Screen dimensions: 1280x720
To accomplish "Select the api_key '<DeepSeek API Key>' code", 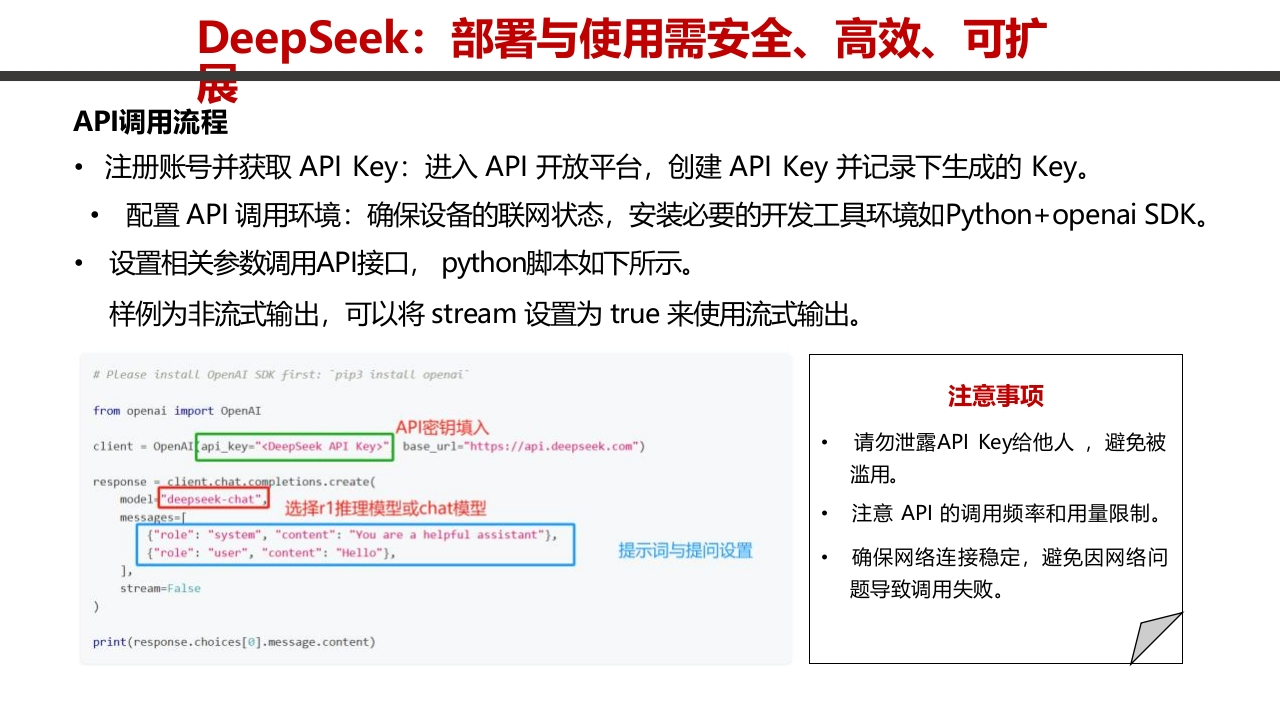I will [295, 446].
